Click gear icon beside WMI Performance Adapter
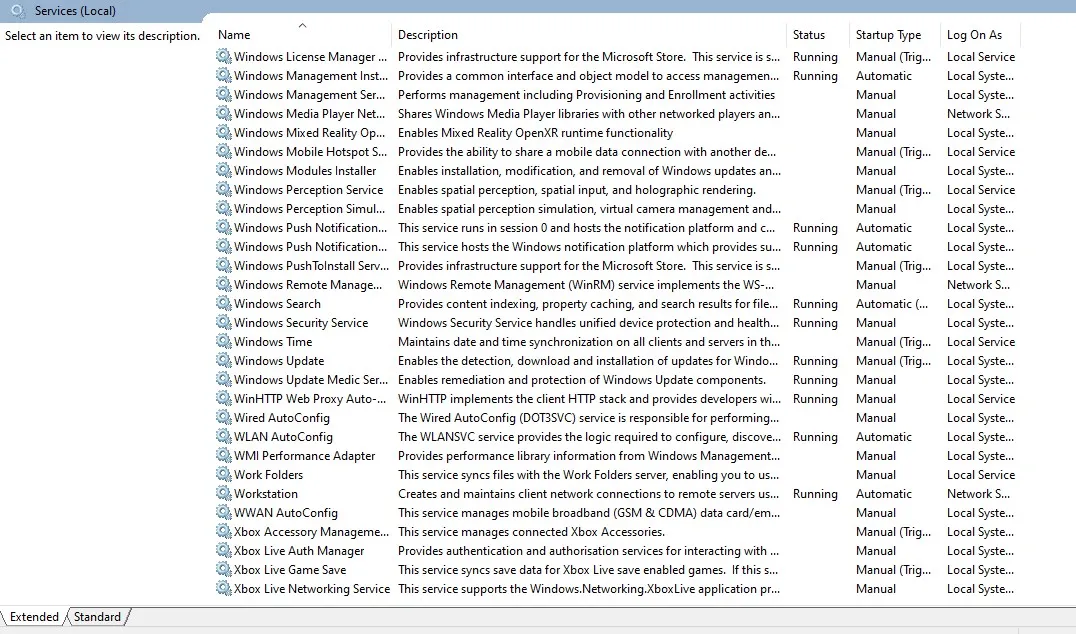 coord(224,455)
